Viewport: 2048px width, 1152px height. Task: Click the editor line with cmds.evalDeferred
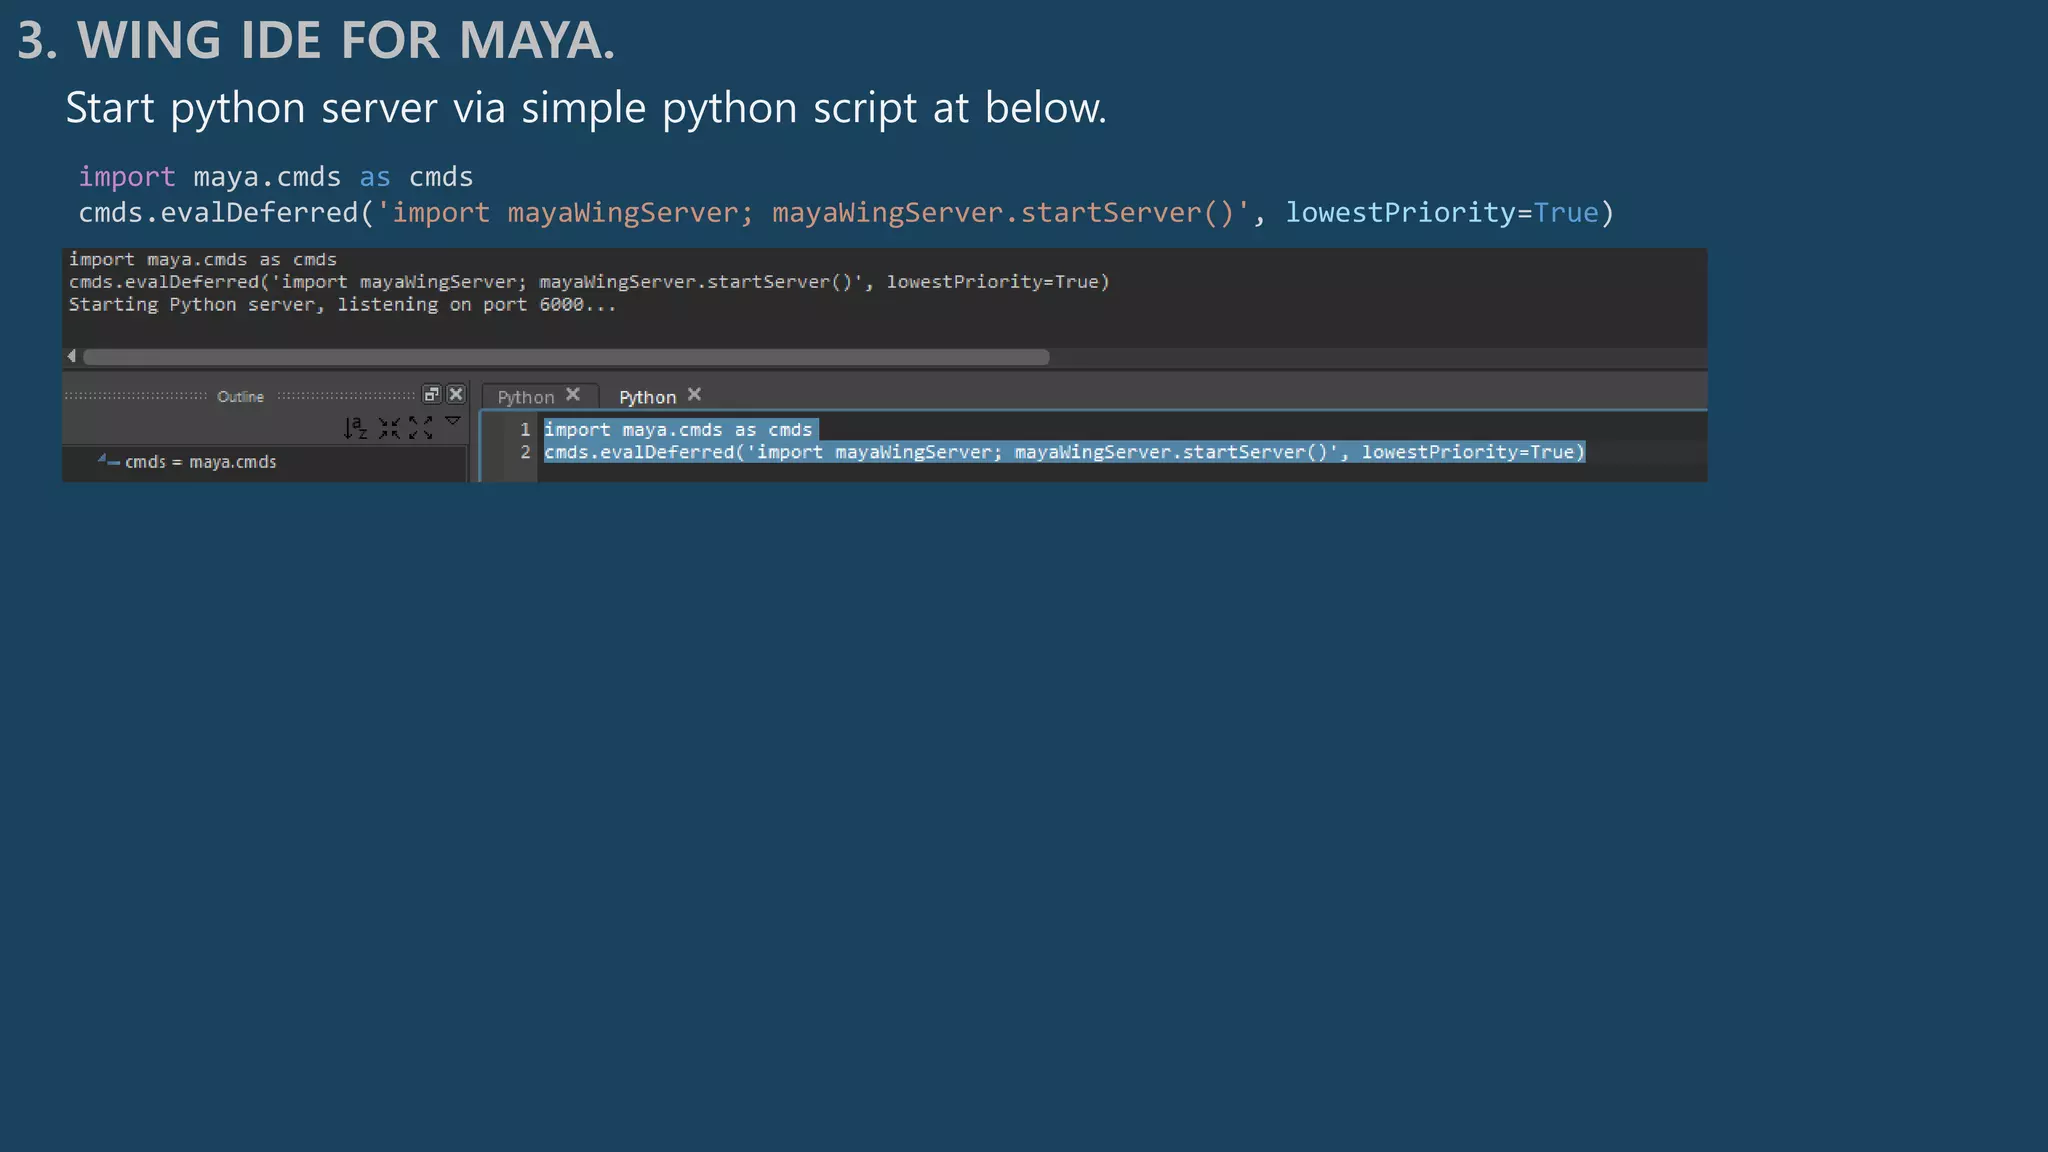pyautogui.click(x=1065, y=453)
